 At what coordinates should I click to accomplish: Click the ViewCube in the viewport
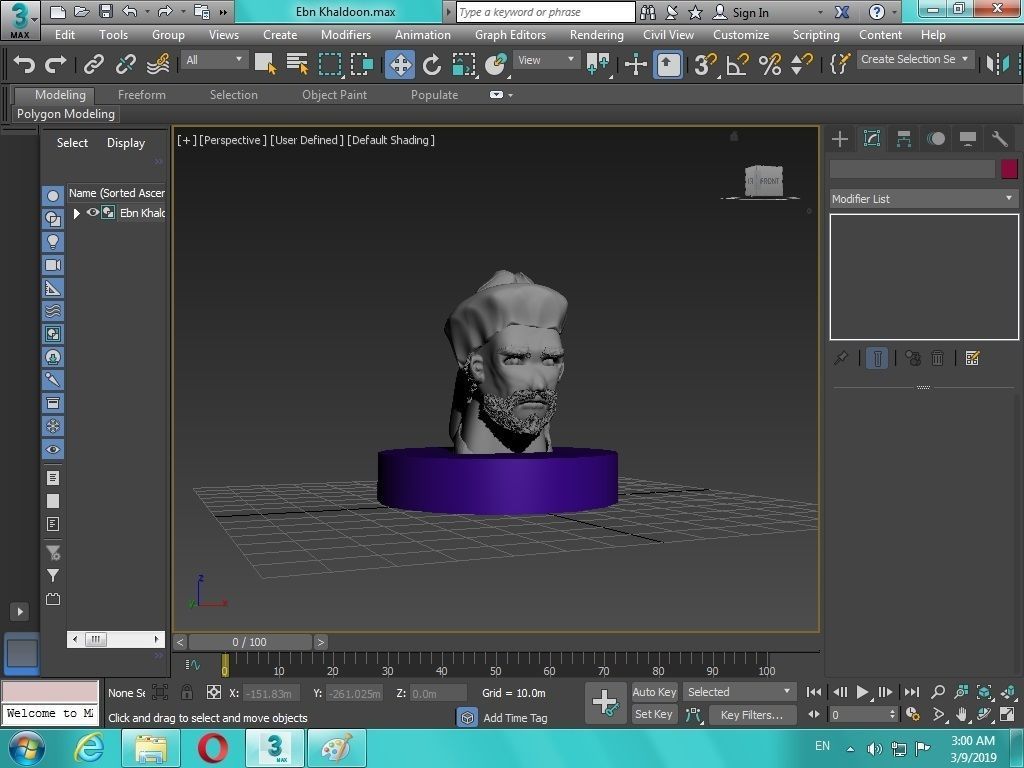[763, 180]
